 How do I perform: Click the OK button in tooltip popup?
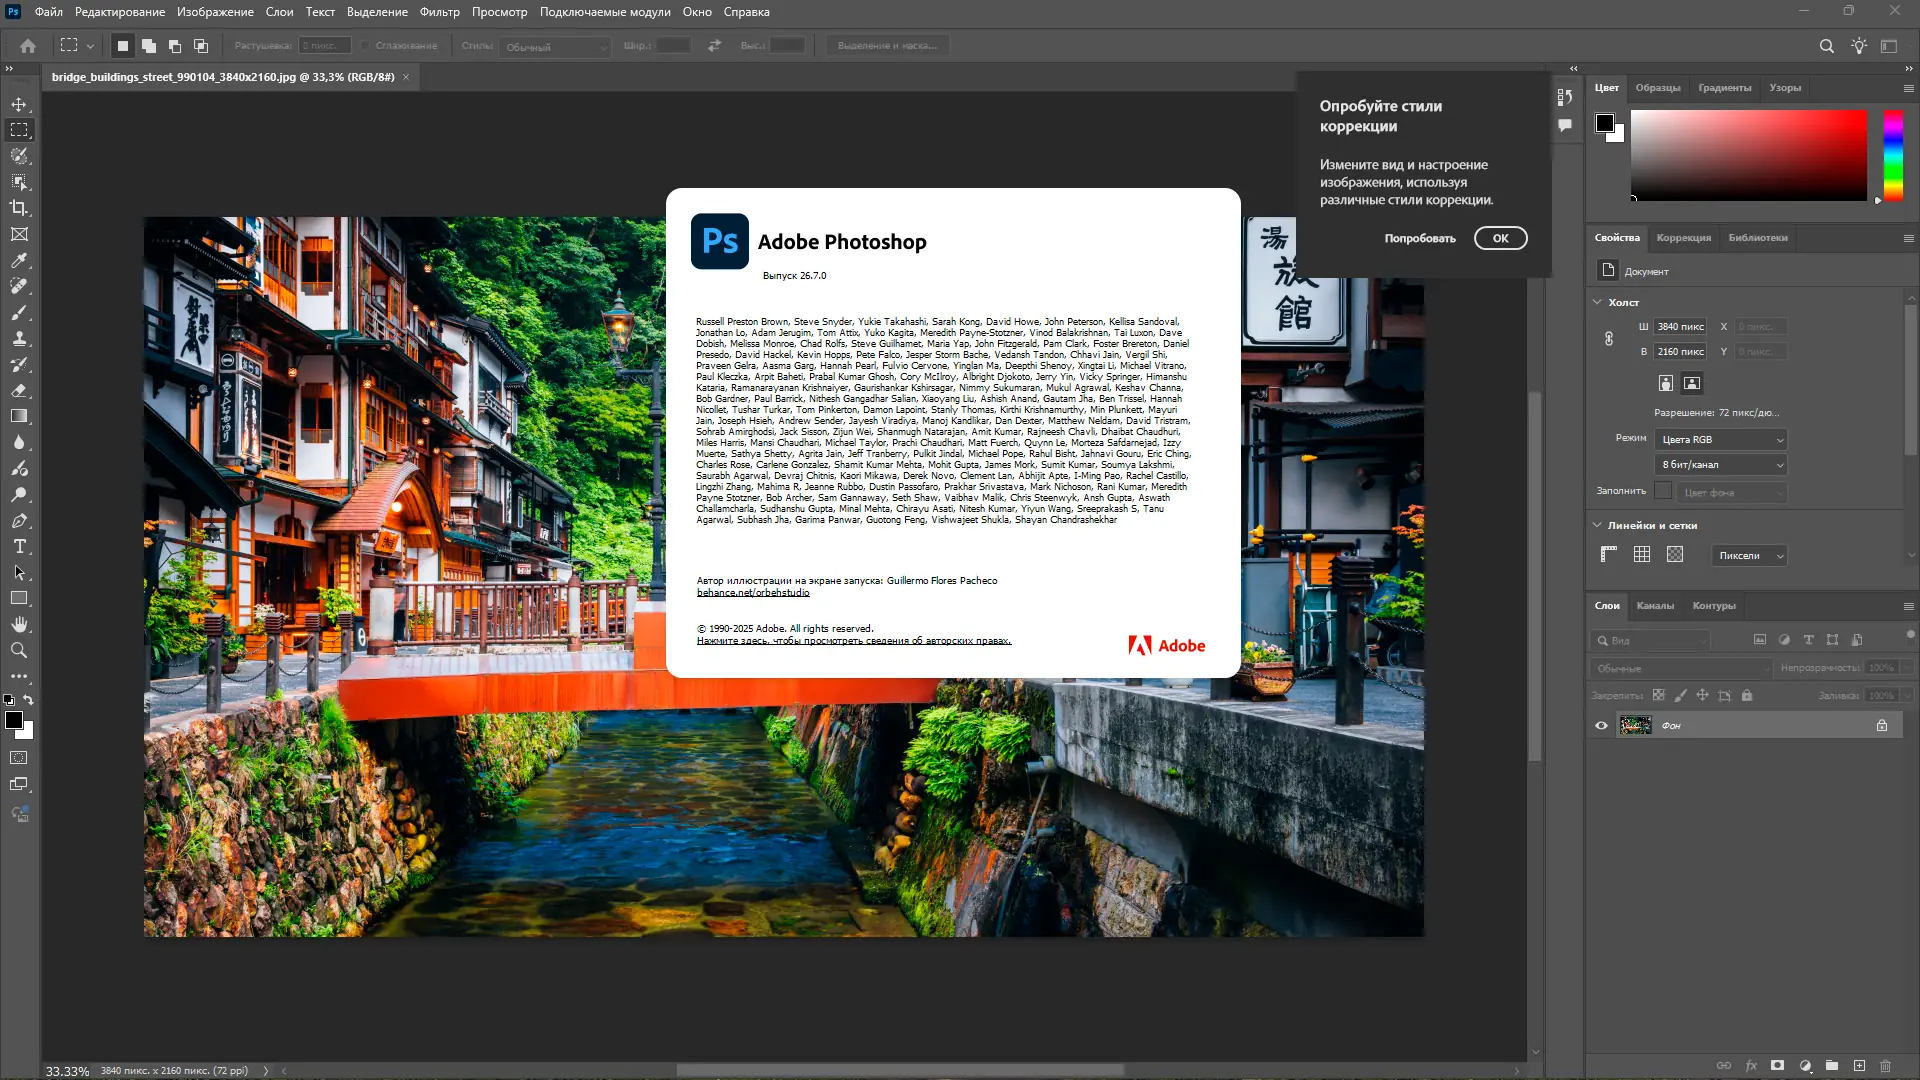pyautogui.click(x=1500, y=238)
